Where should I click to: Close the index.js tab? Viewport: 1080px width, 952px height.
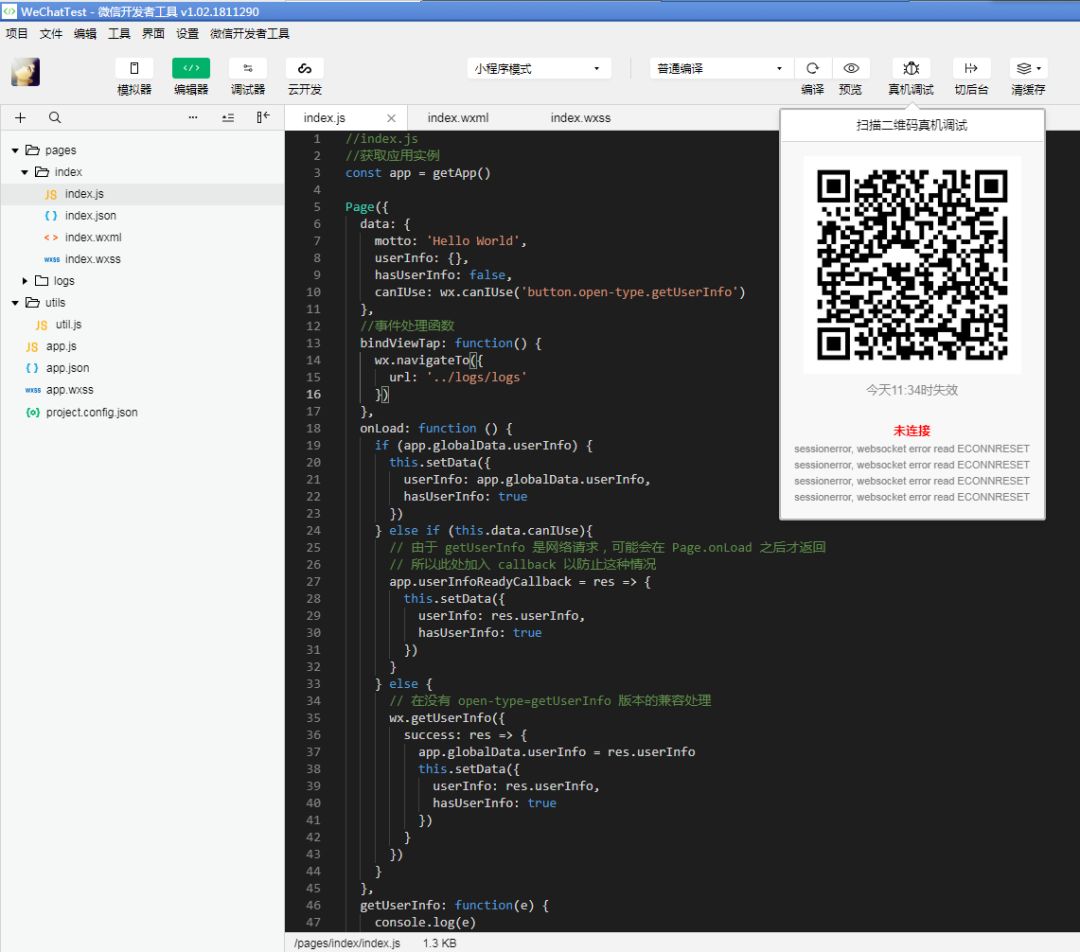tap(391, 118)
